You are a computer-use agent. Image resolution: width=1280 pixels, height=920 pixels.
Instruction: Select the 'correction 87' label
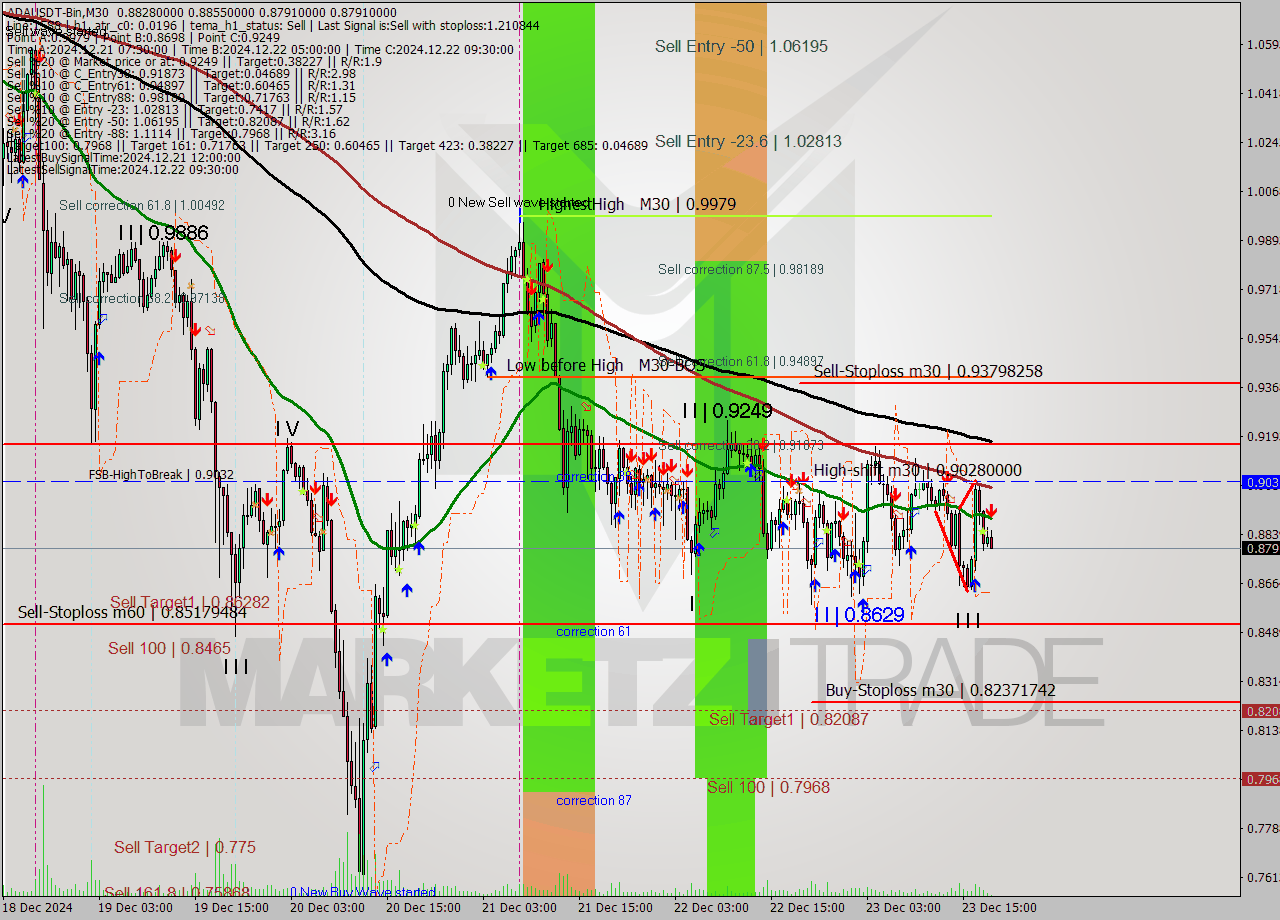click(594, 800)
